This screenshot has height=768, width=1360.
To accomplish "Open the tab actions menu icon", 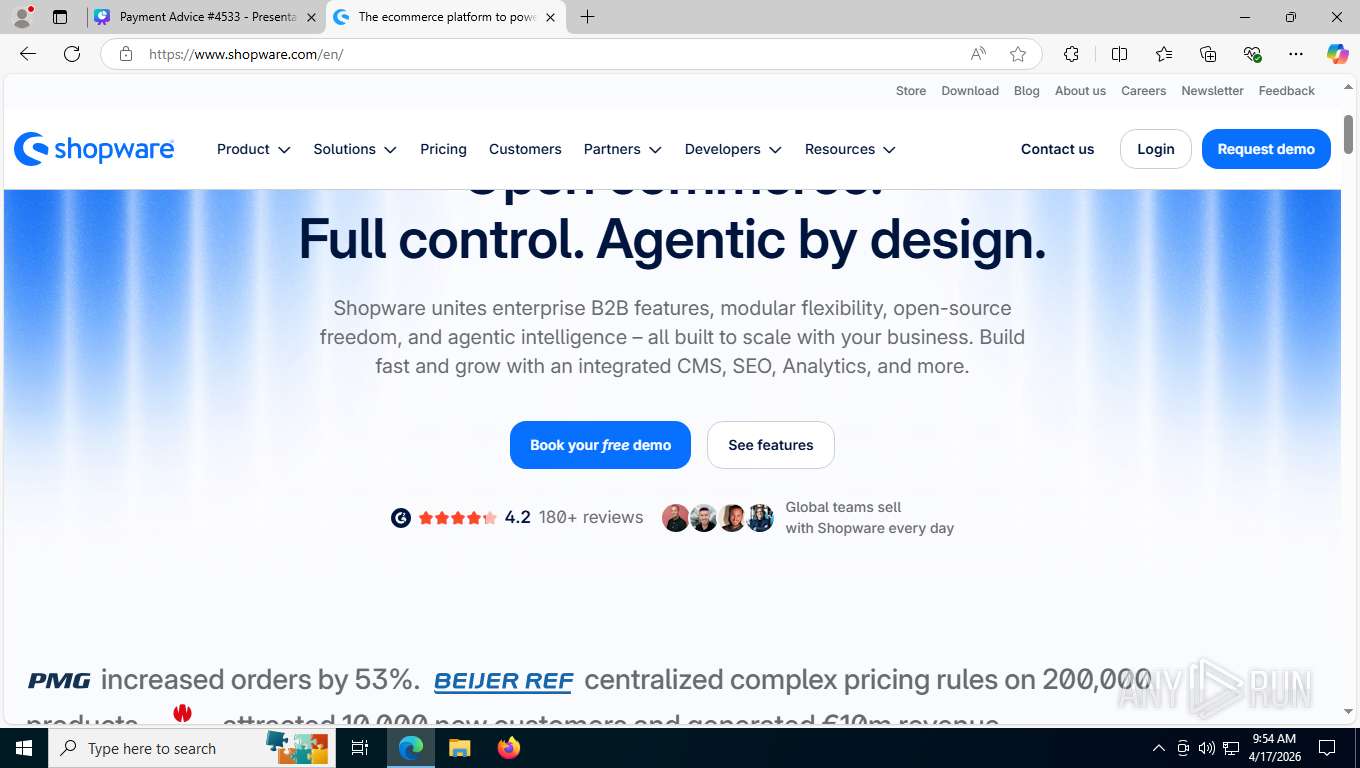I will pos(60,17).
